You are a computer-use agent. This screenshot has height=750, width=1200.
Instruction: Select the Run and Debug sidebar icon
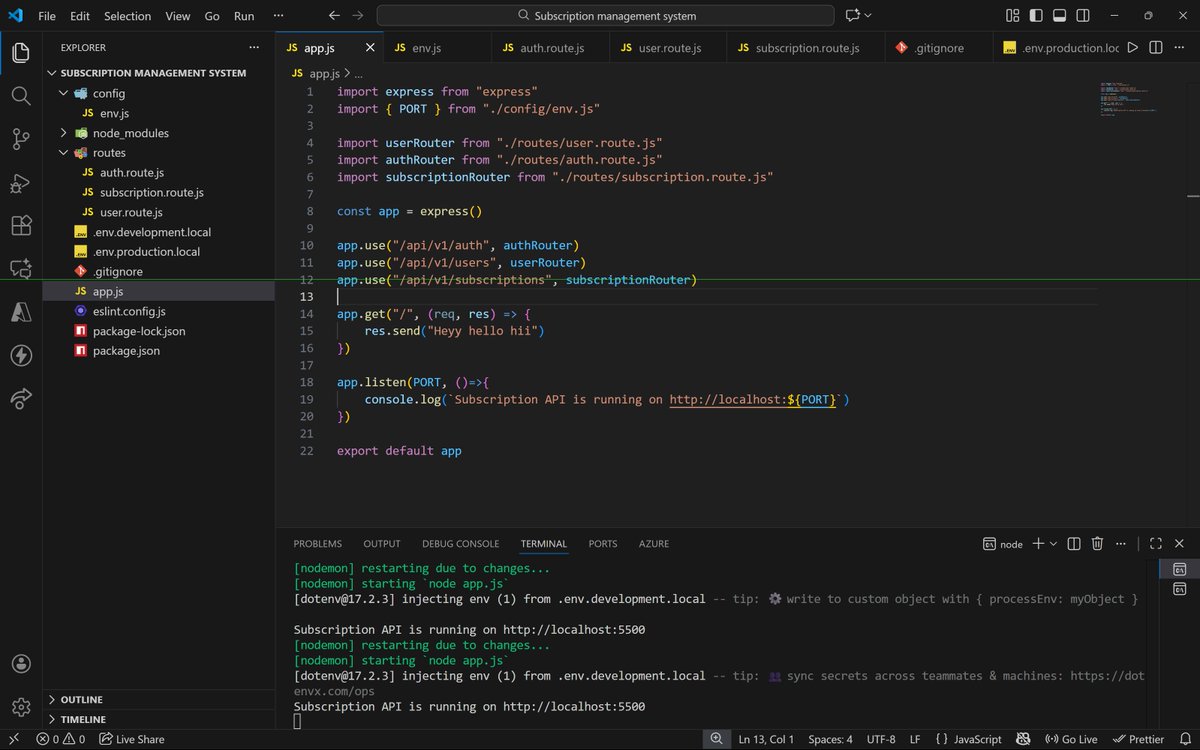coord(21,182)
